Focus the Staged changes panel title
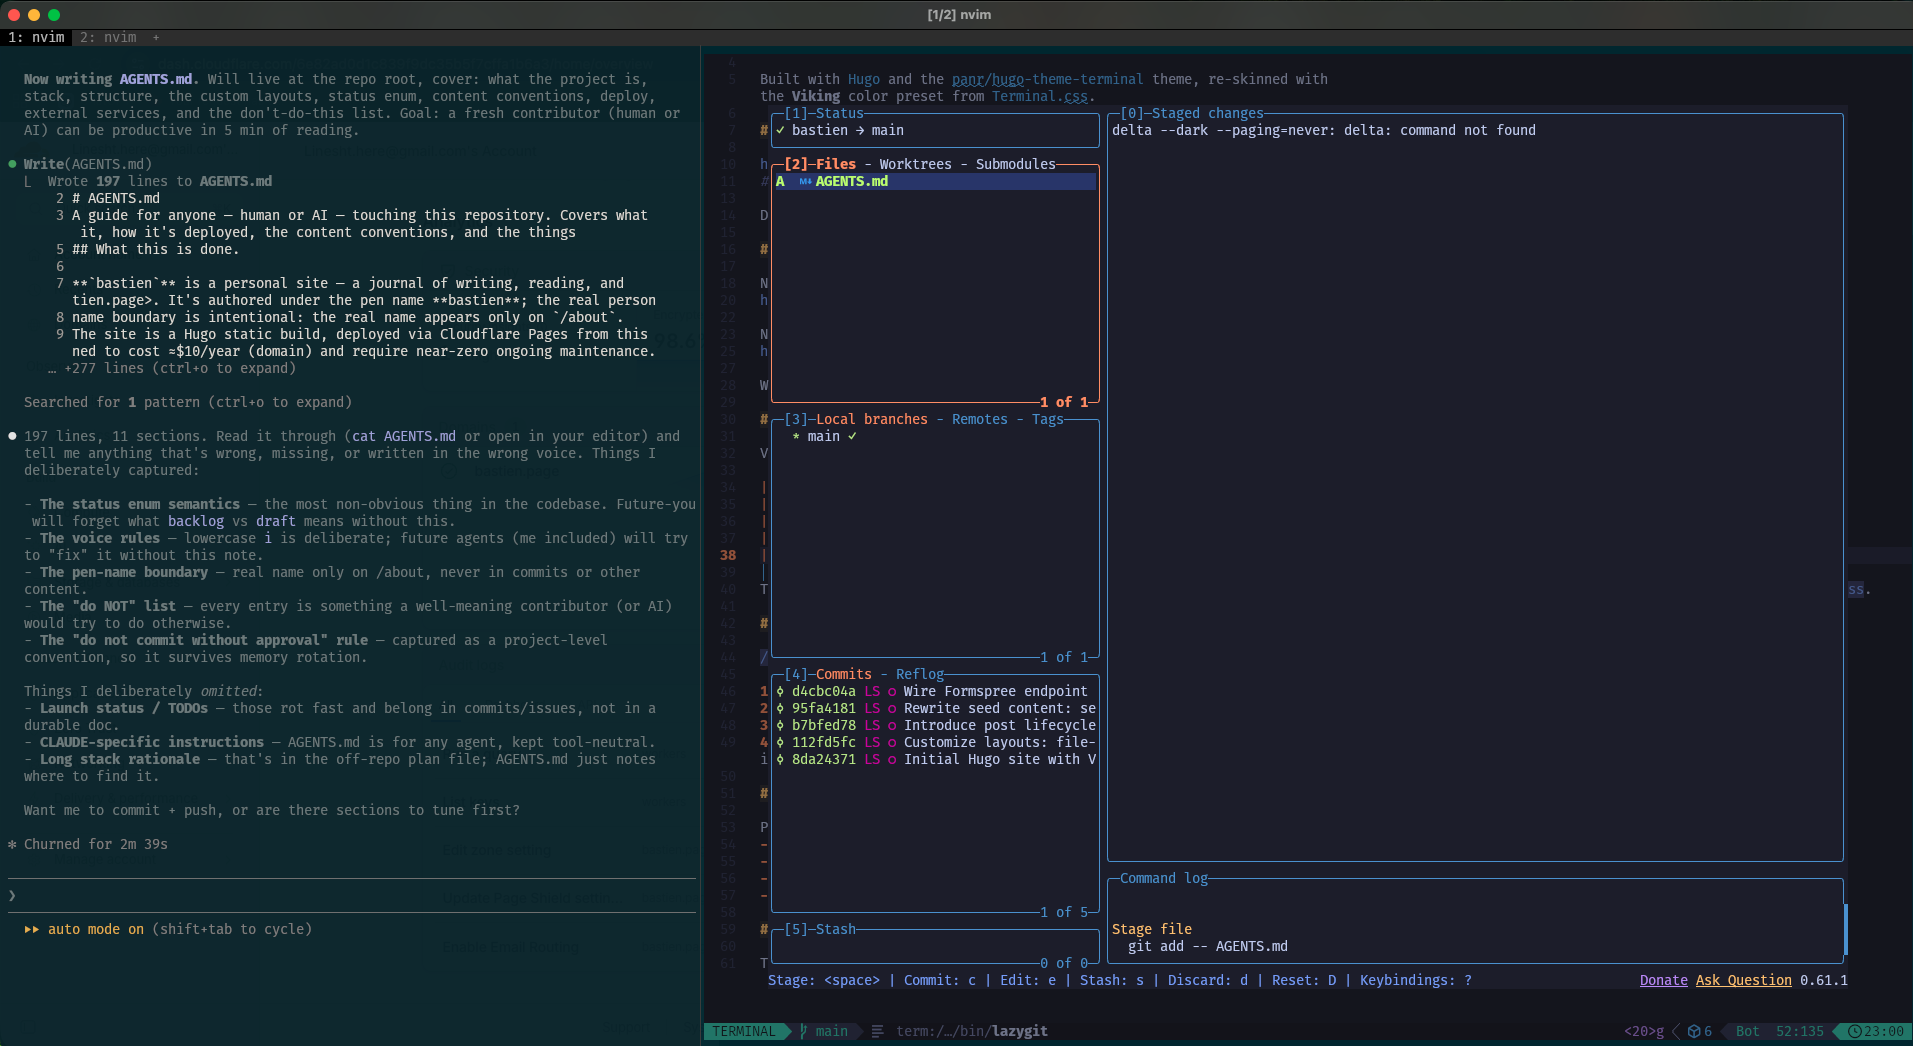Viewport: 1913px width, 1046px height. pos(1192,113)
